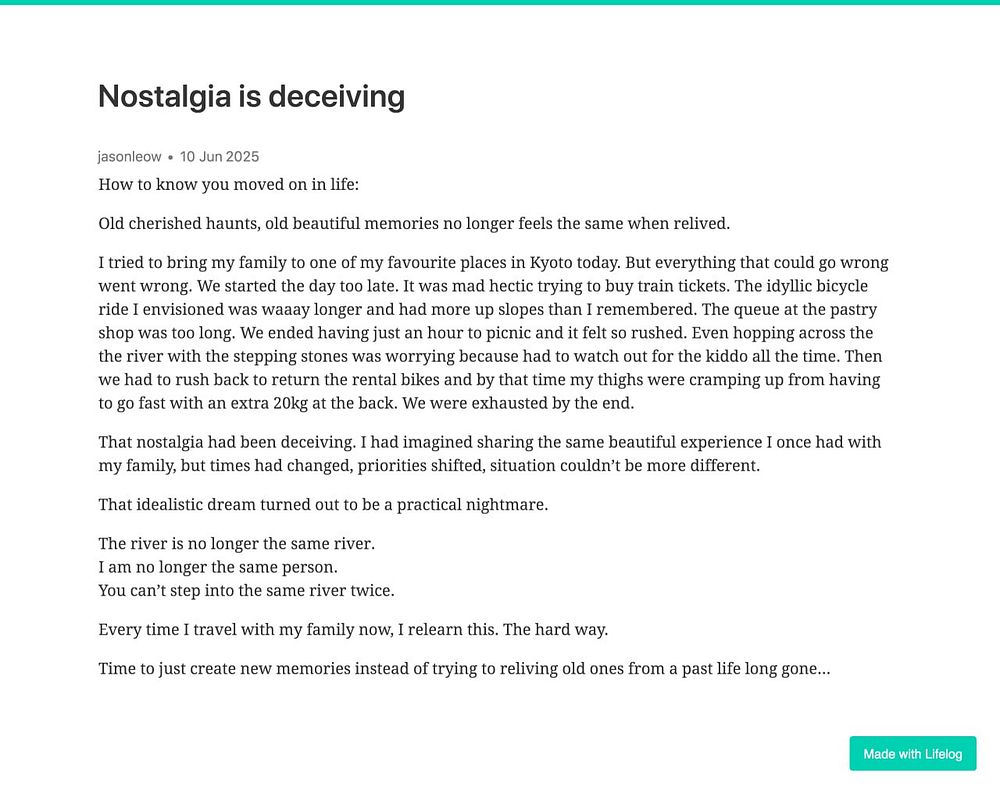Image resolution: width=1000 pixels, height=791 pixels.
Task: Click the line 'How to know you moved on in life:'
Action: click(x=228, y=184)
